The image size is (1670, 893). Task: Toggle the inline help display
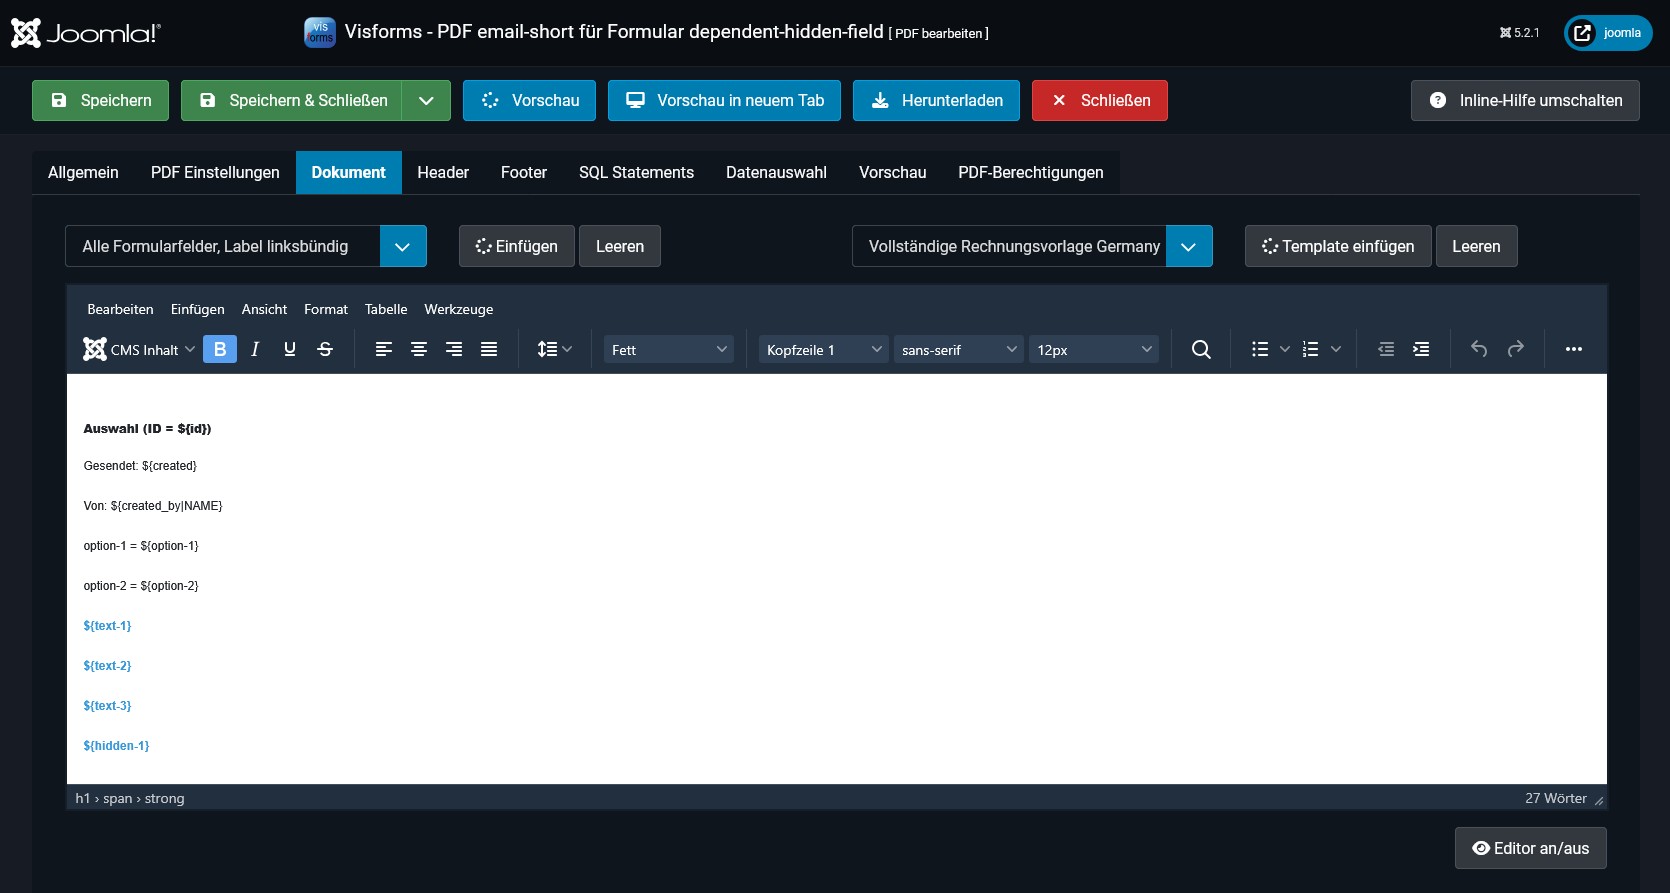[x=1525, y=101]
